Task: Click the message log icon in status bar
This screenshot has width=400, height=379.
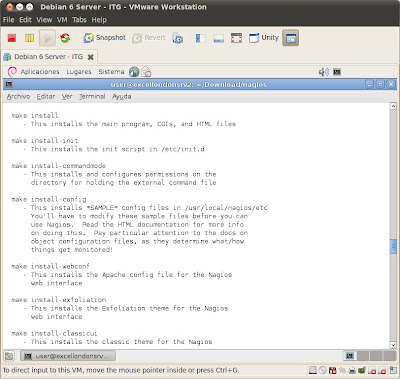Action: (x=393, y=370)
